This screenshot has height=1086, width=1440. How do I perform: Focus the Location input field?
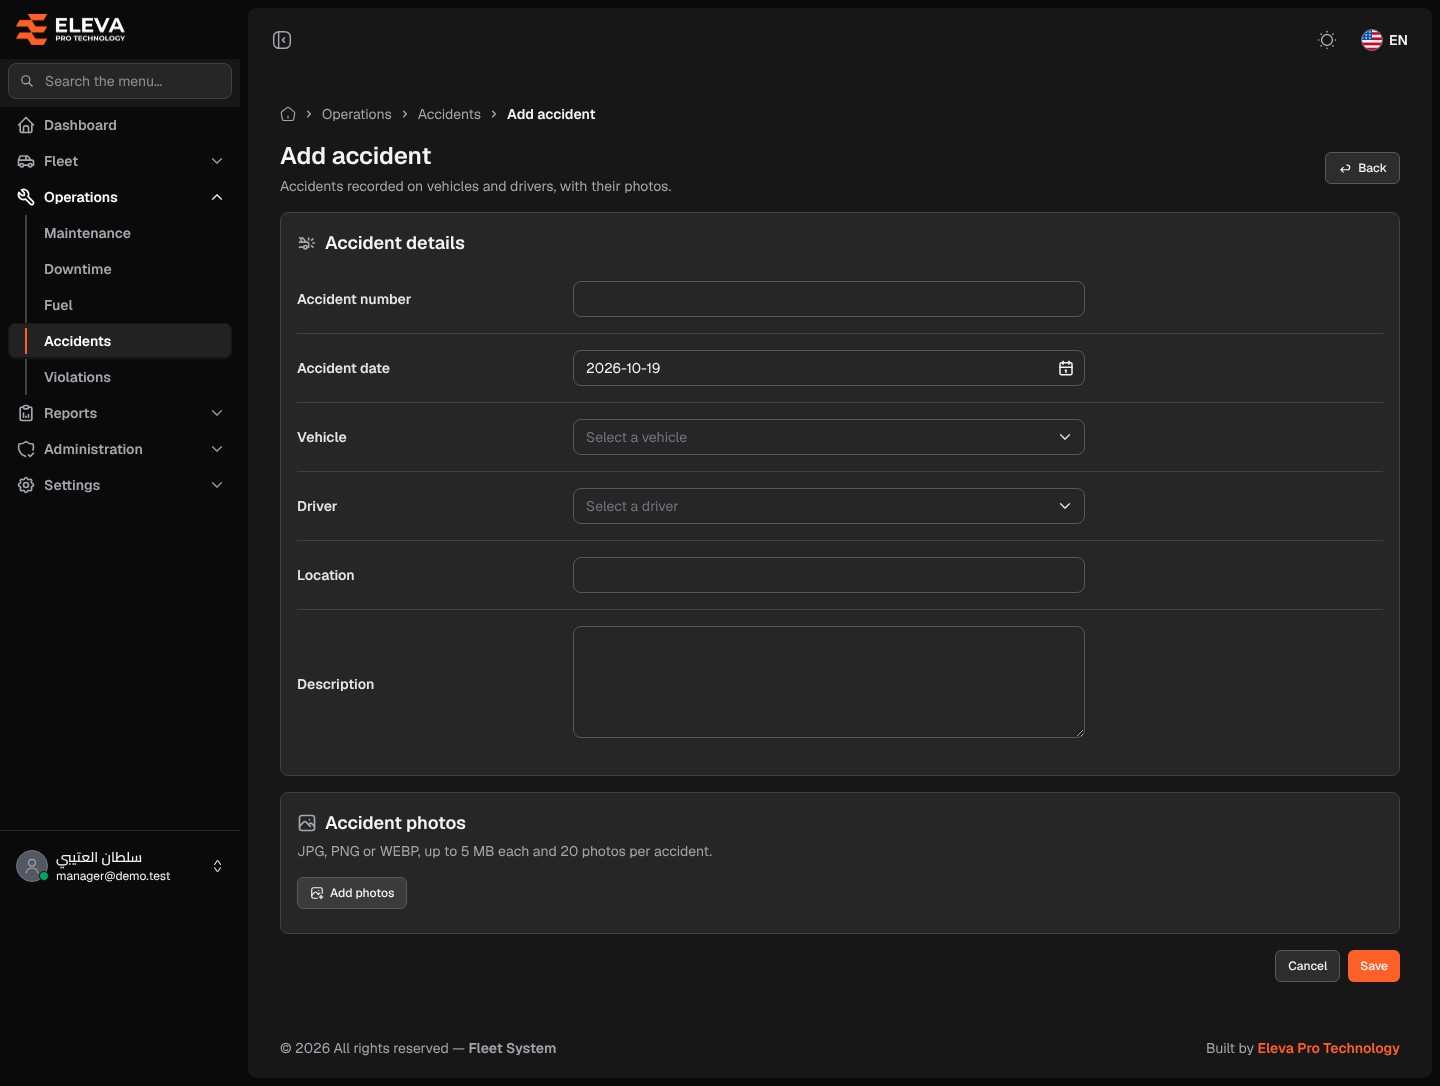click(829, 575)
